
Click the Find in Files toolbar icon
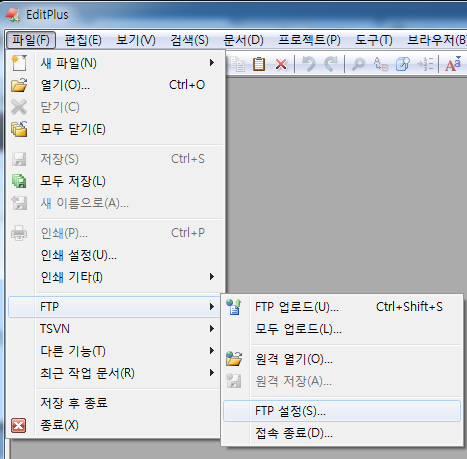403,64
